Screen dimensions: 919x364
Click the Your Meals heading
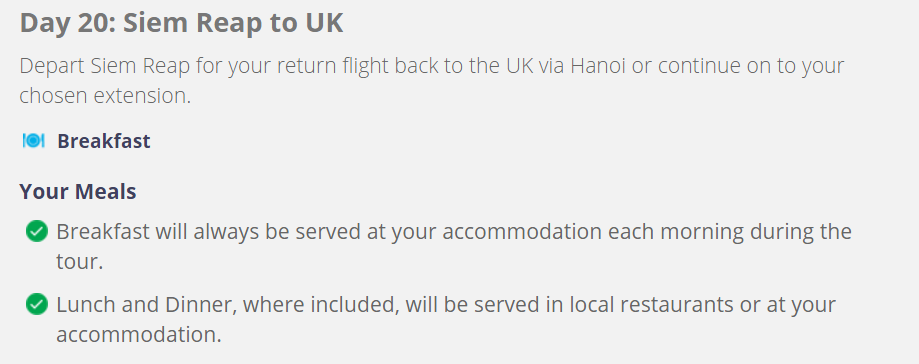coord(78,192)
